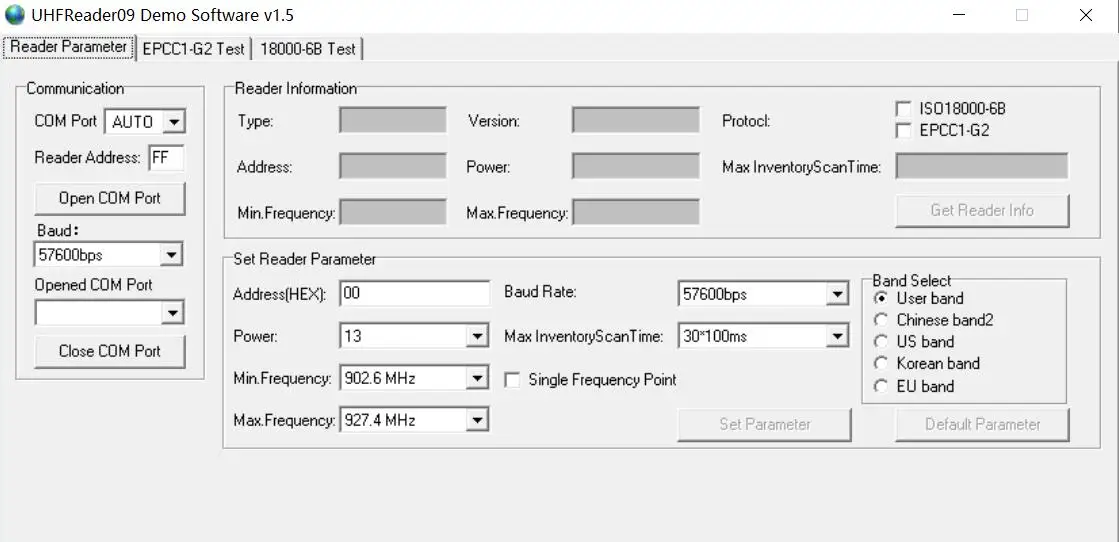Select the EU band radio button
Image resolution: width=1119 pixels, height=542 pixels.
pyautogui.click(x=881, y=386)
